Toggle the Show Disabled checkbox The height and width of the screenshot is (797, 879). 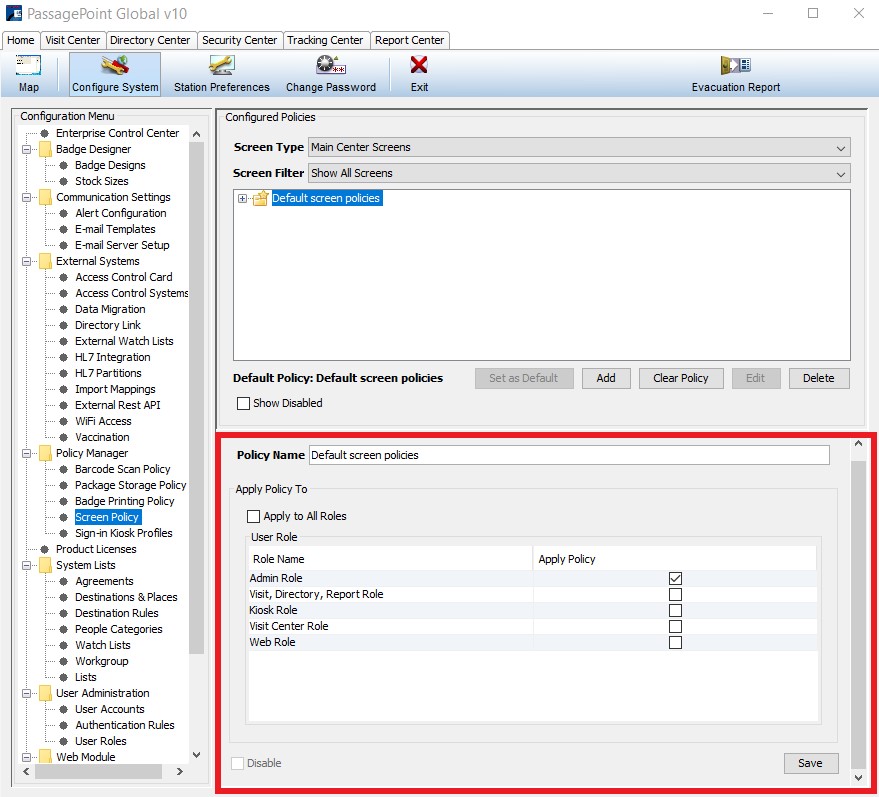pos(243,404)
